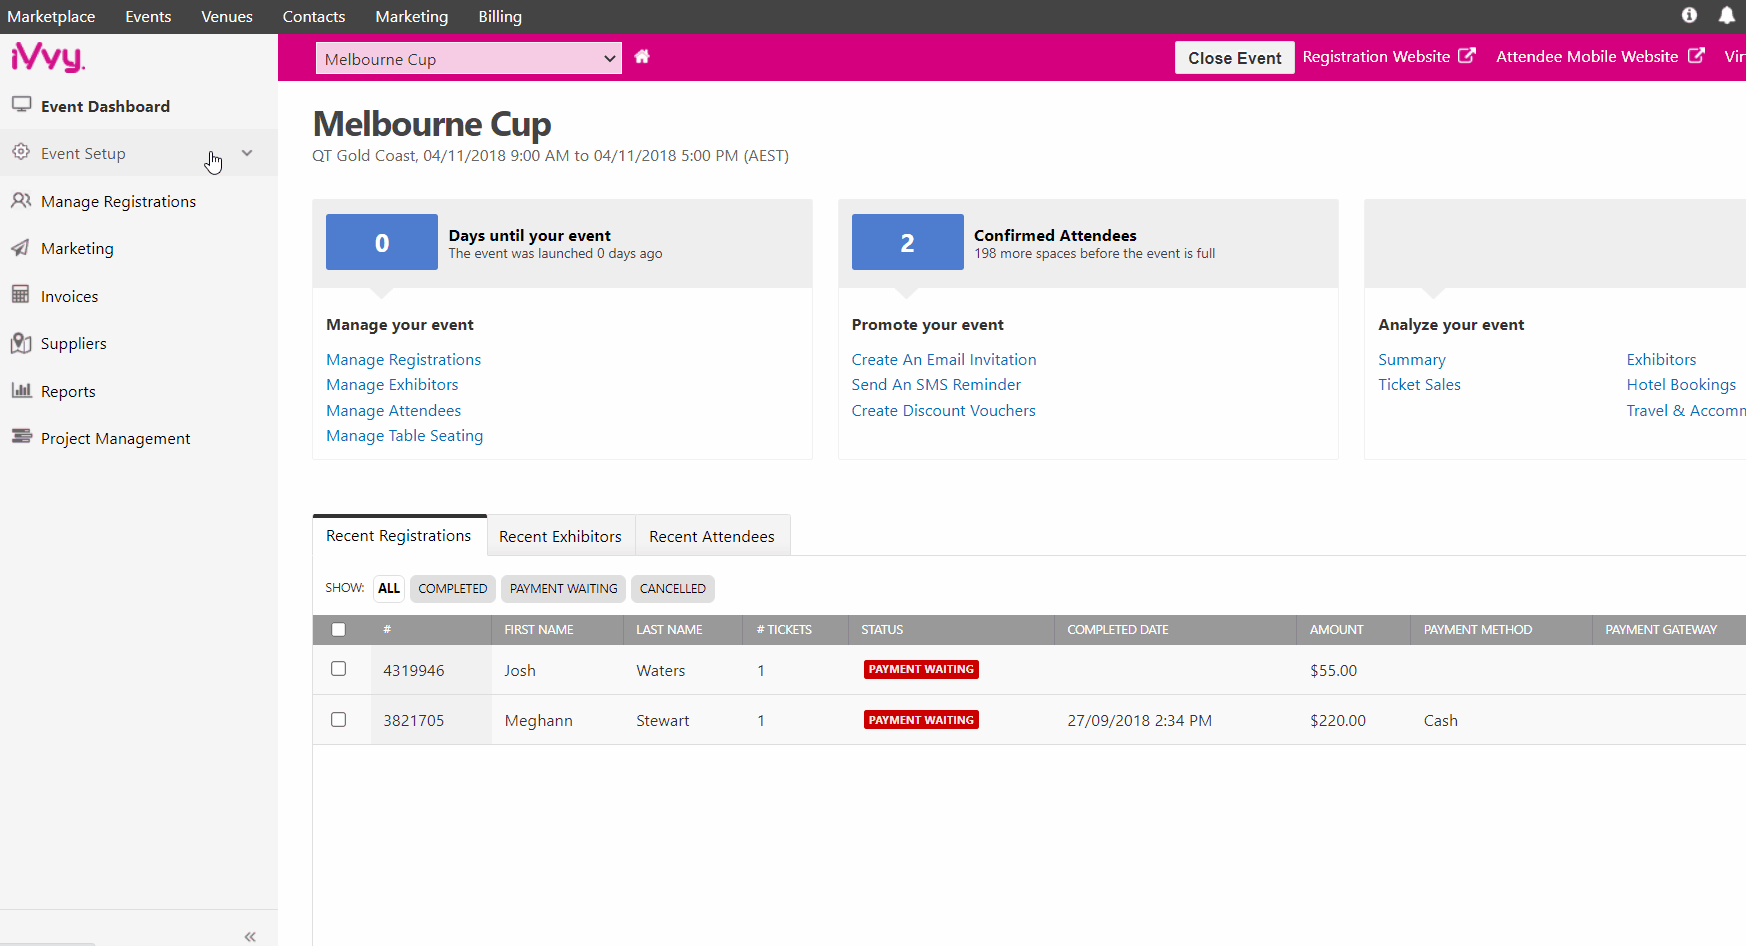
Task: Open the Venues menu
Action: pos(227,16)
